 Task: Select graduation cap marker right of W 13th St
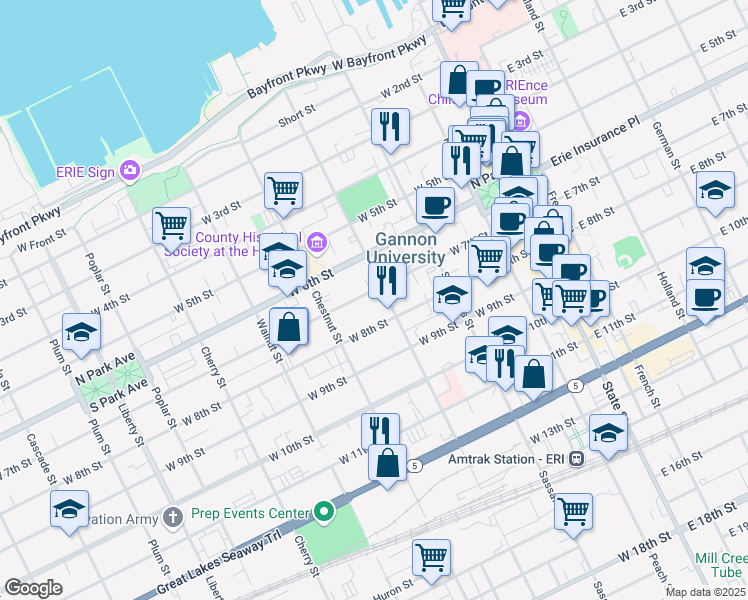[x=608, y=434]
